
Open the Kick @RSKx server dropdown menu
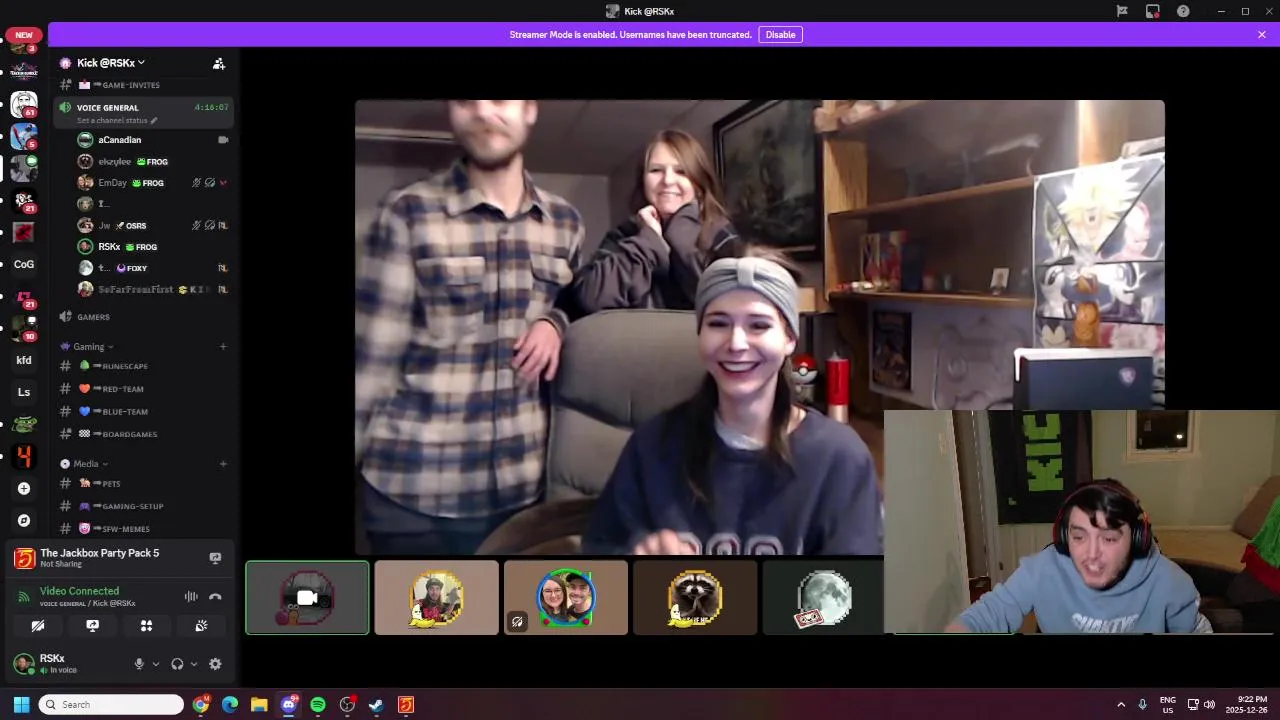pos(111,63)
